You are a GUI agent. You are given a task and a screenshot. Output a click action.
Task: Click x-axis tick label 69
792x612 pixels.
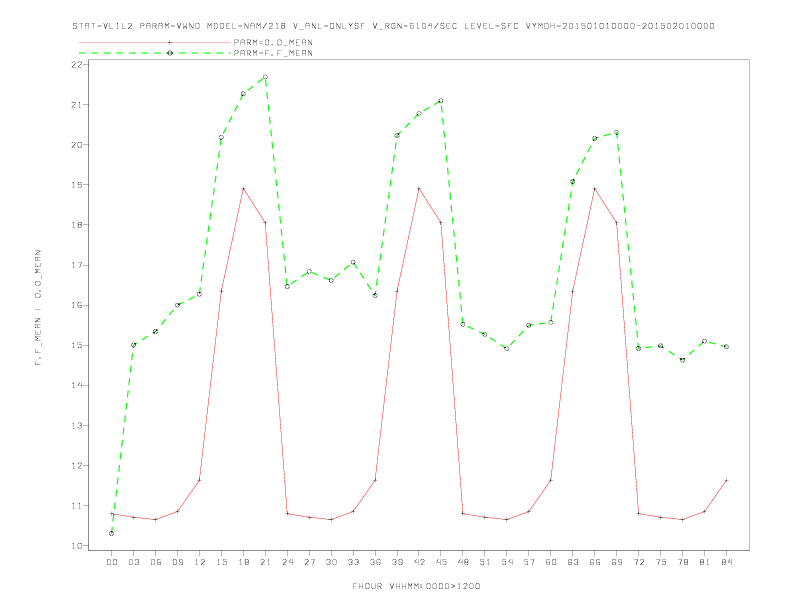pos(617,562)
